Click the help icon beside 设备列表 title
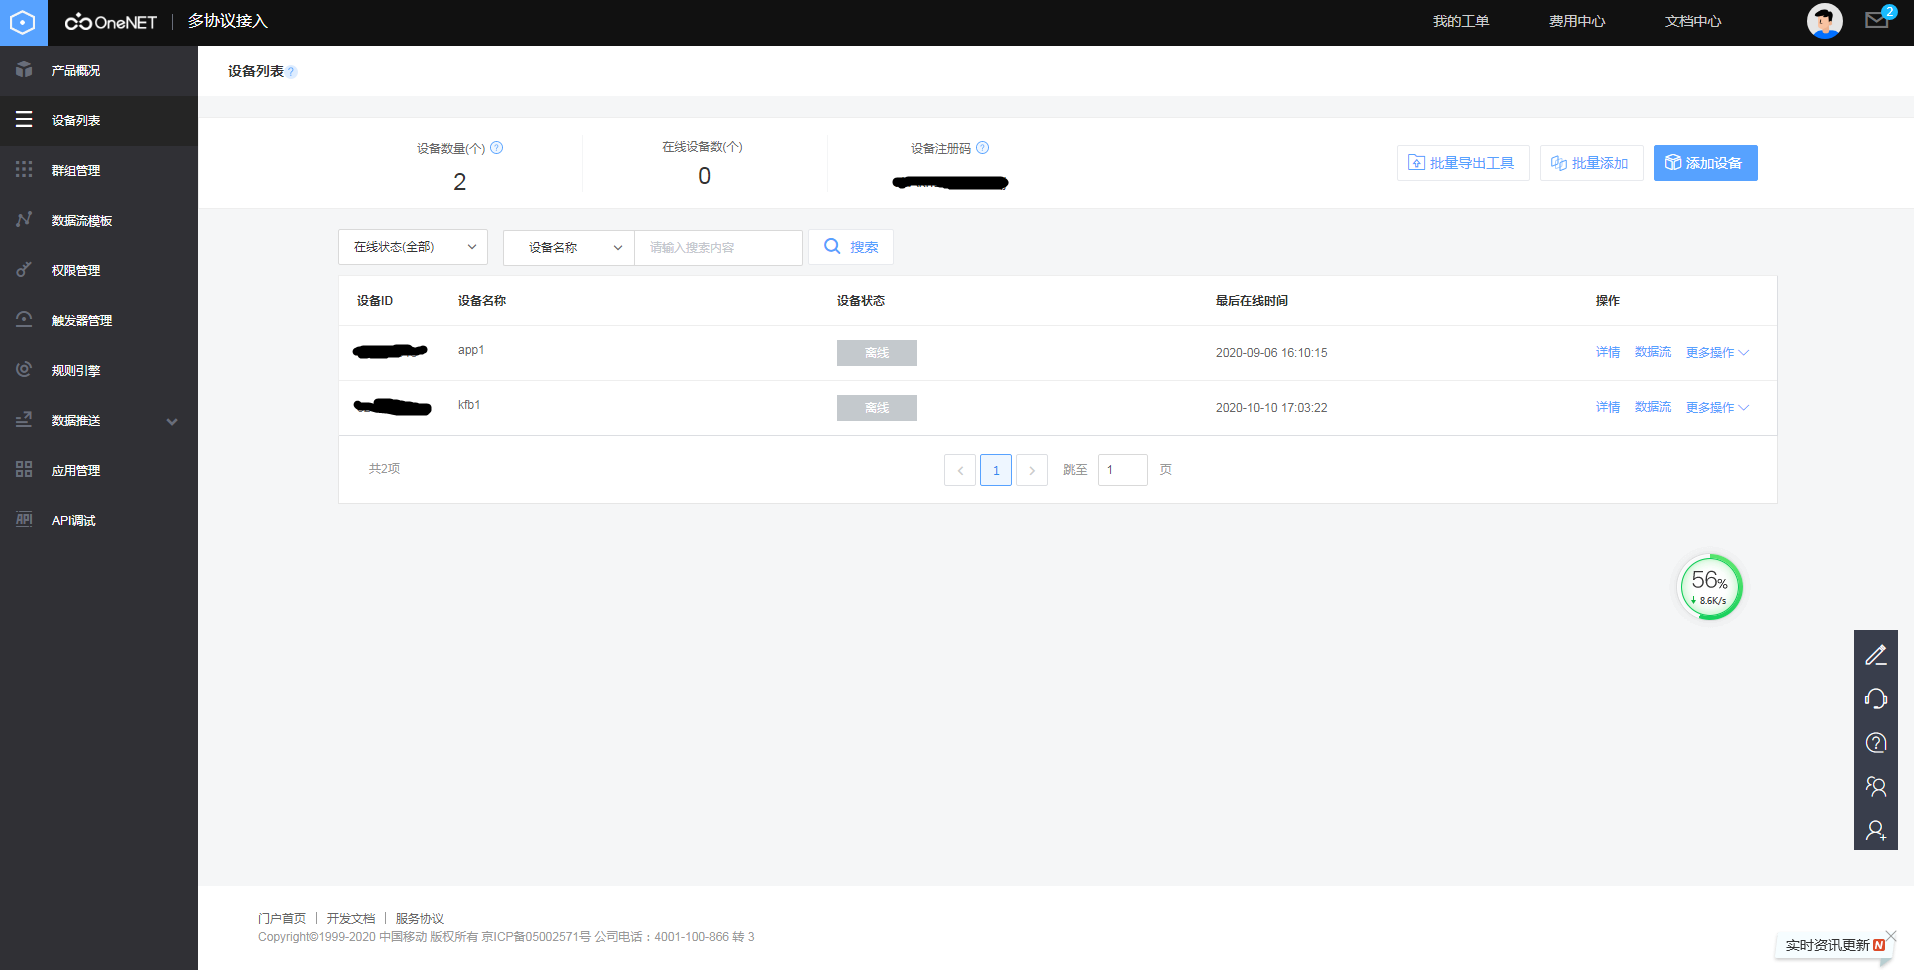 (x=292, y=72)
